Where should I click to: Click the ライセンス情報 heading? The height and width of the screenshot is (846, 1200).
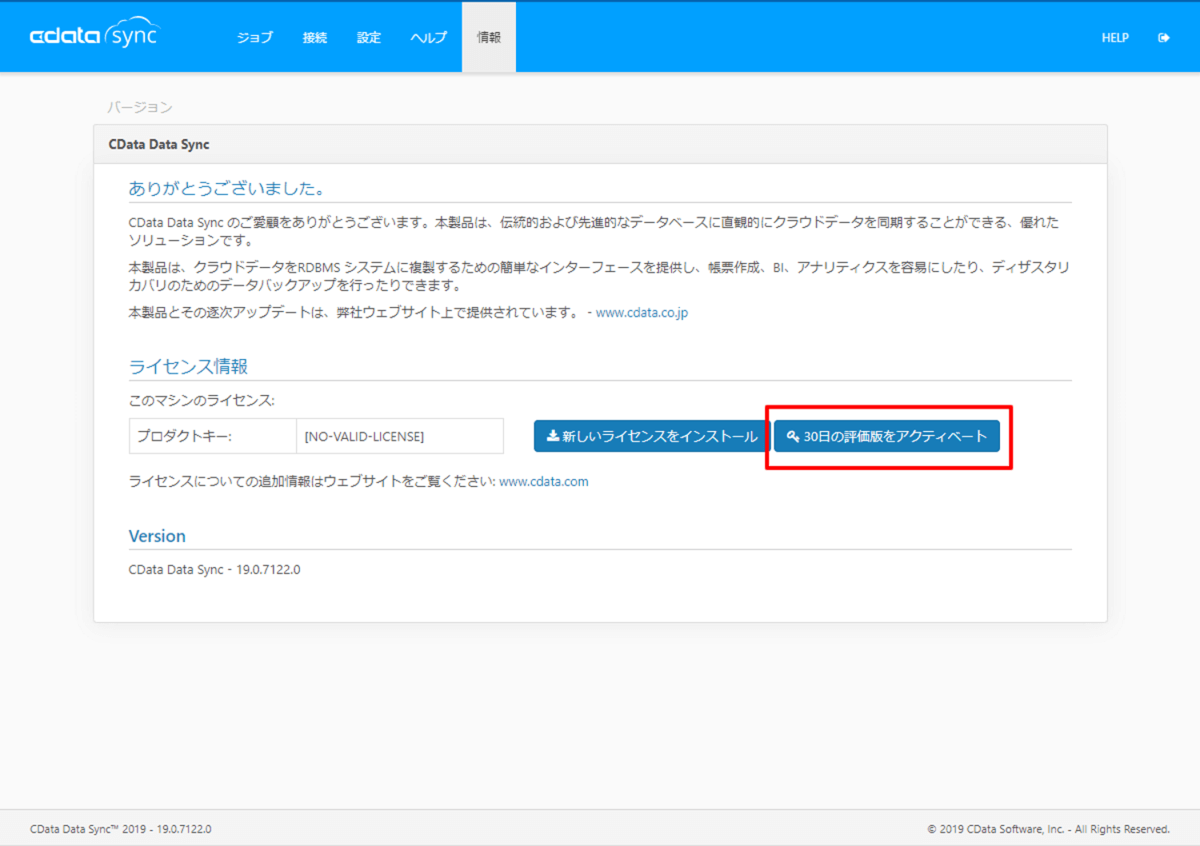click(x=188, y=366)
